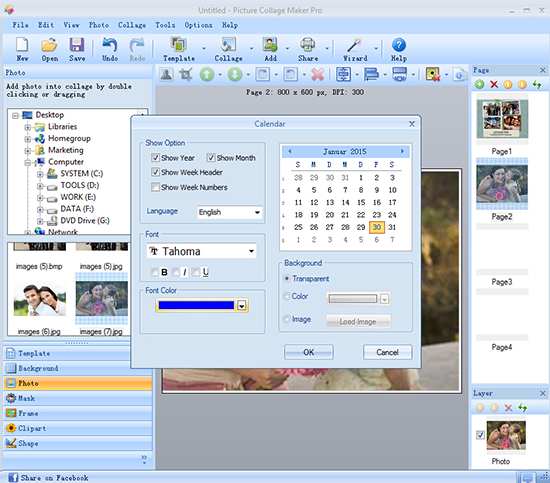Viewport: 550px width, 483px height.
Task: Undo the last action
Action: (110, 45)
